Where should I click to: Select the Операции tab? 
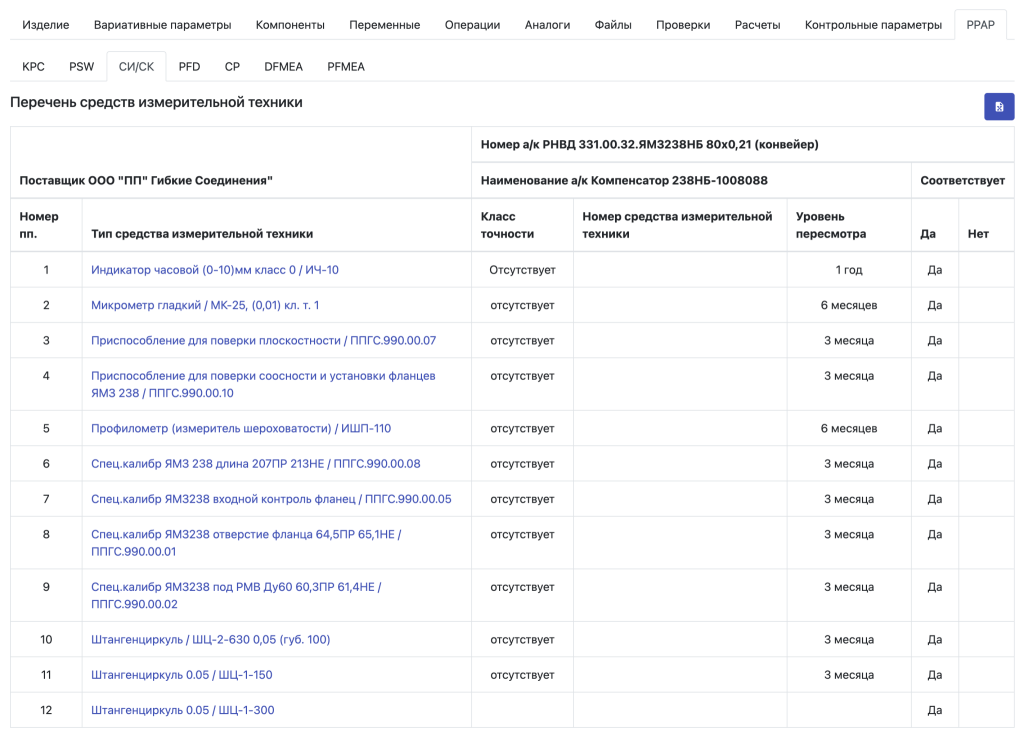(472, 25)
